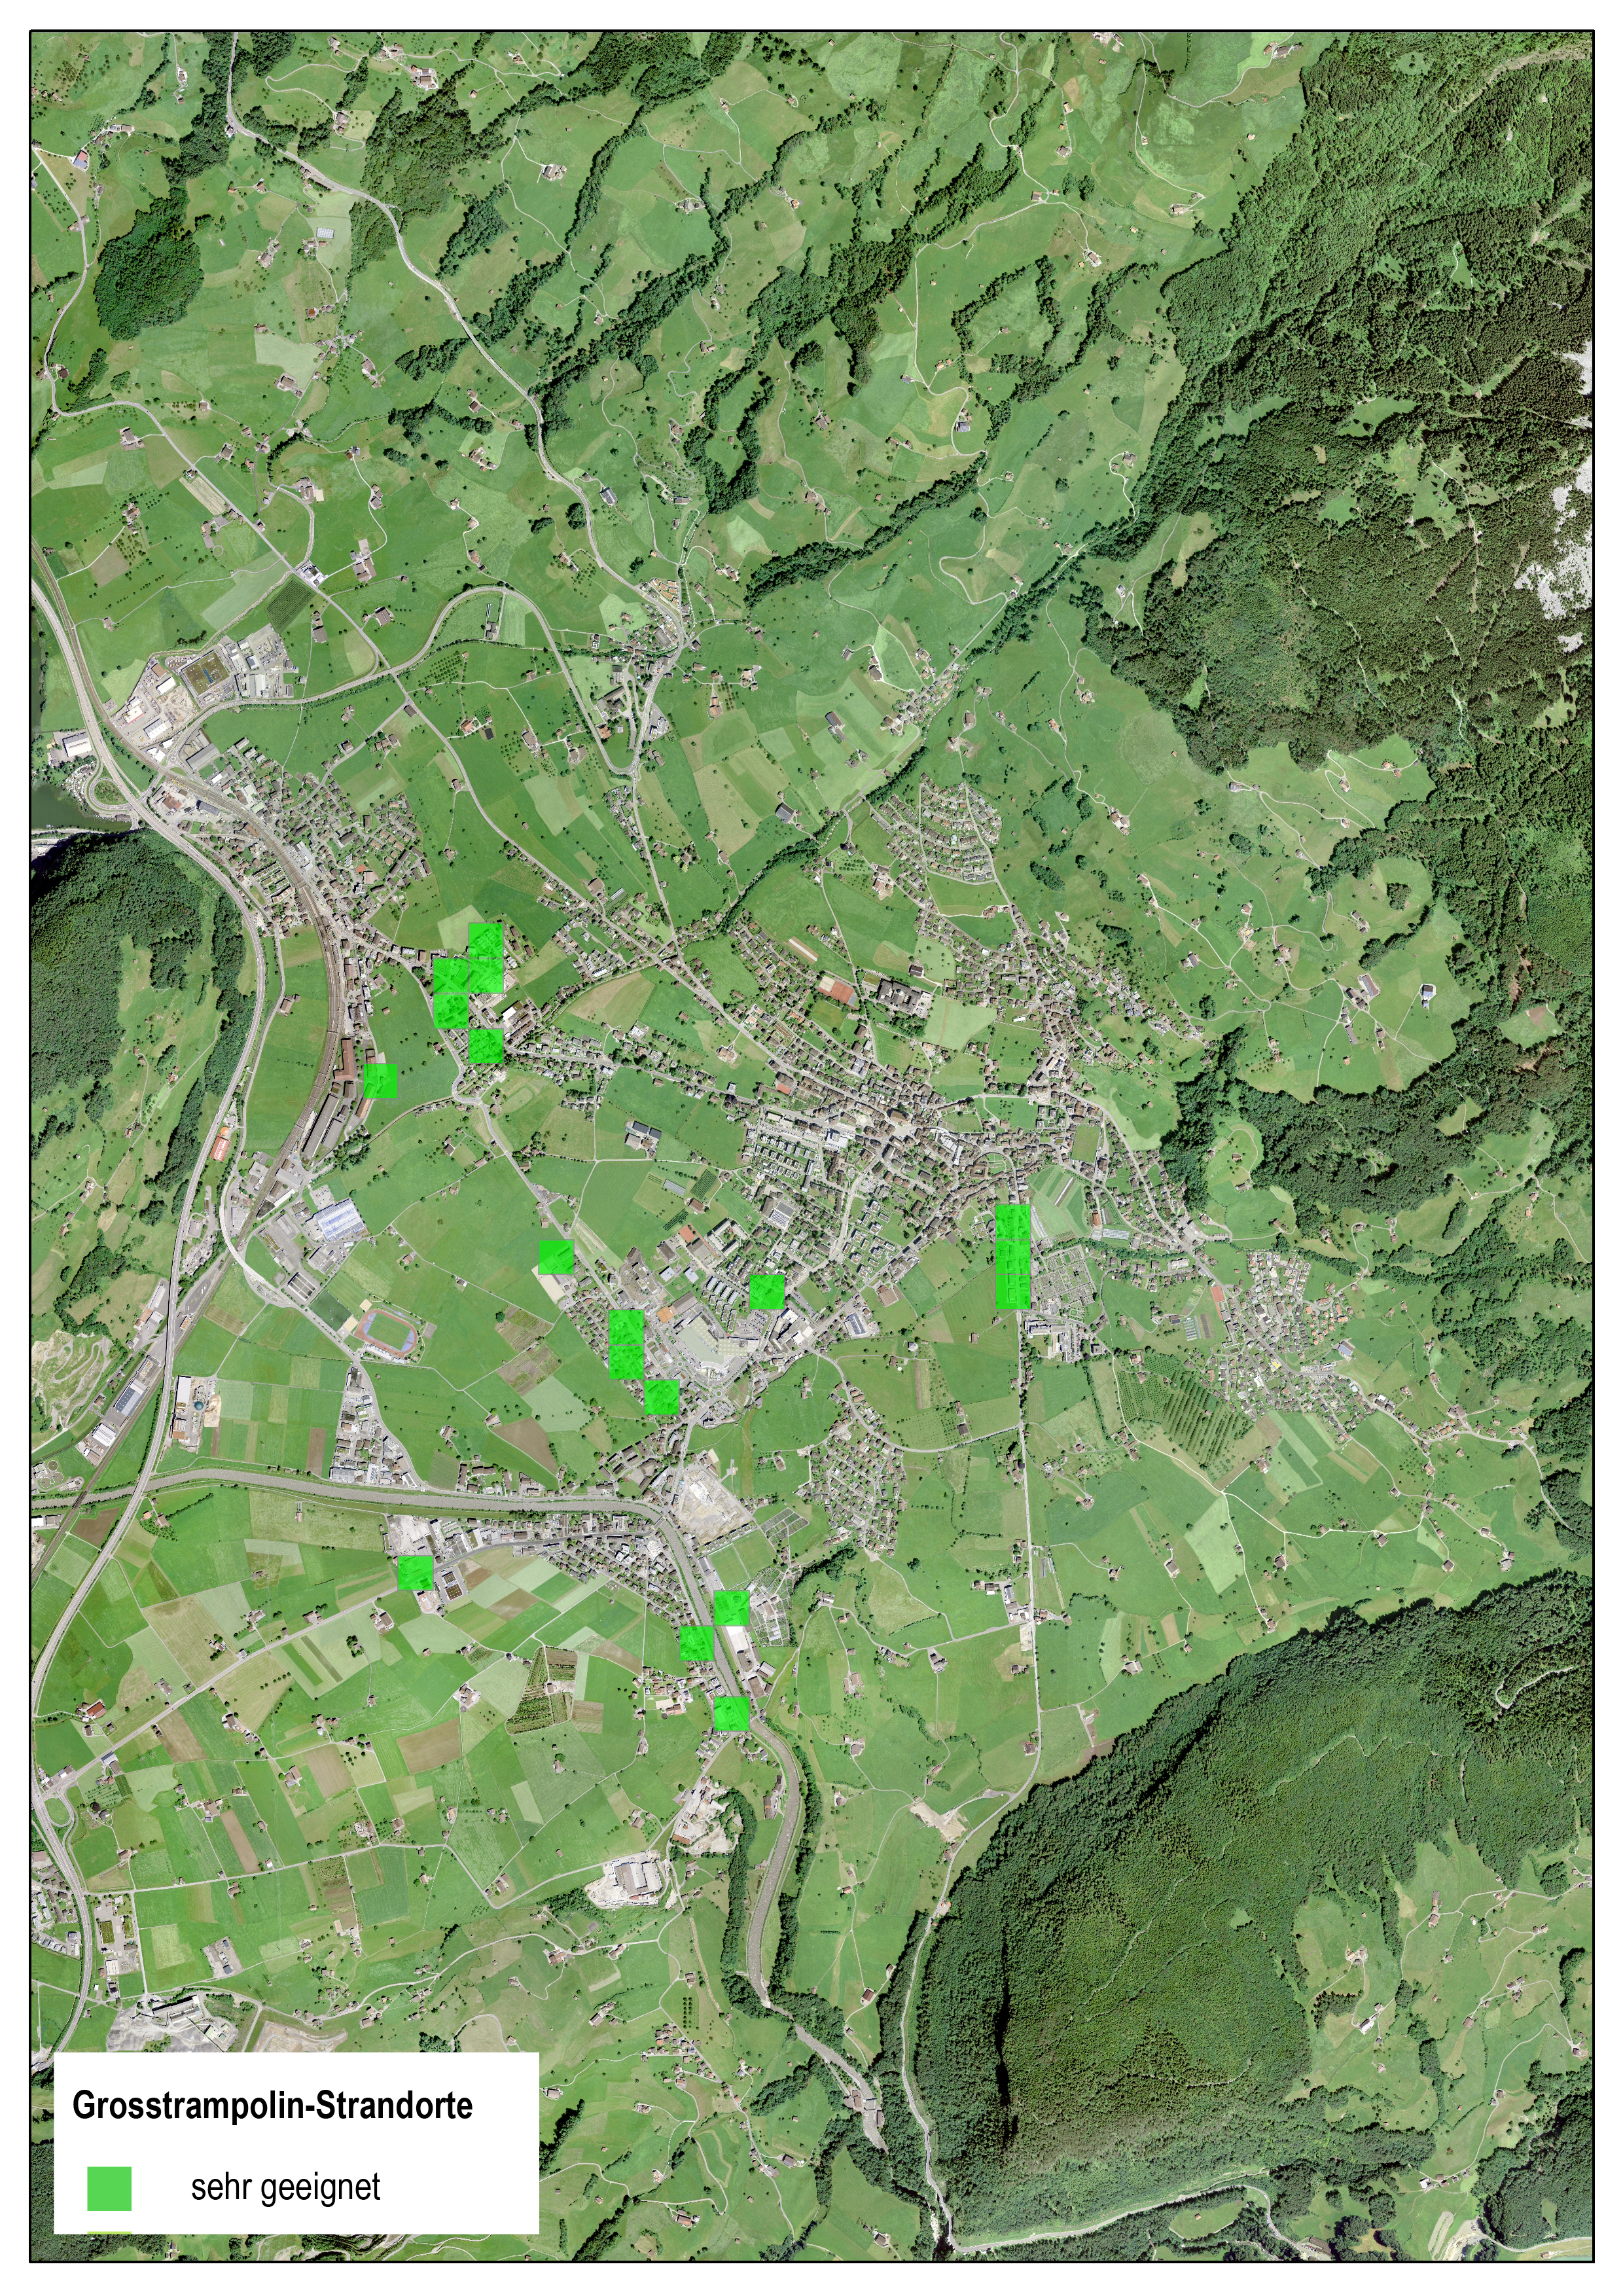Click the isolated green square beside railway sheds
This screenshot has width=1623, height=2296.
[x=380, y=1081]
